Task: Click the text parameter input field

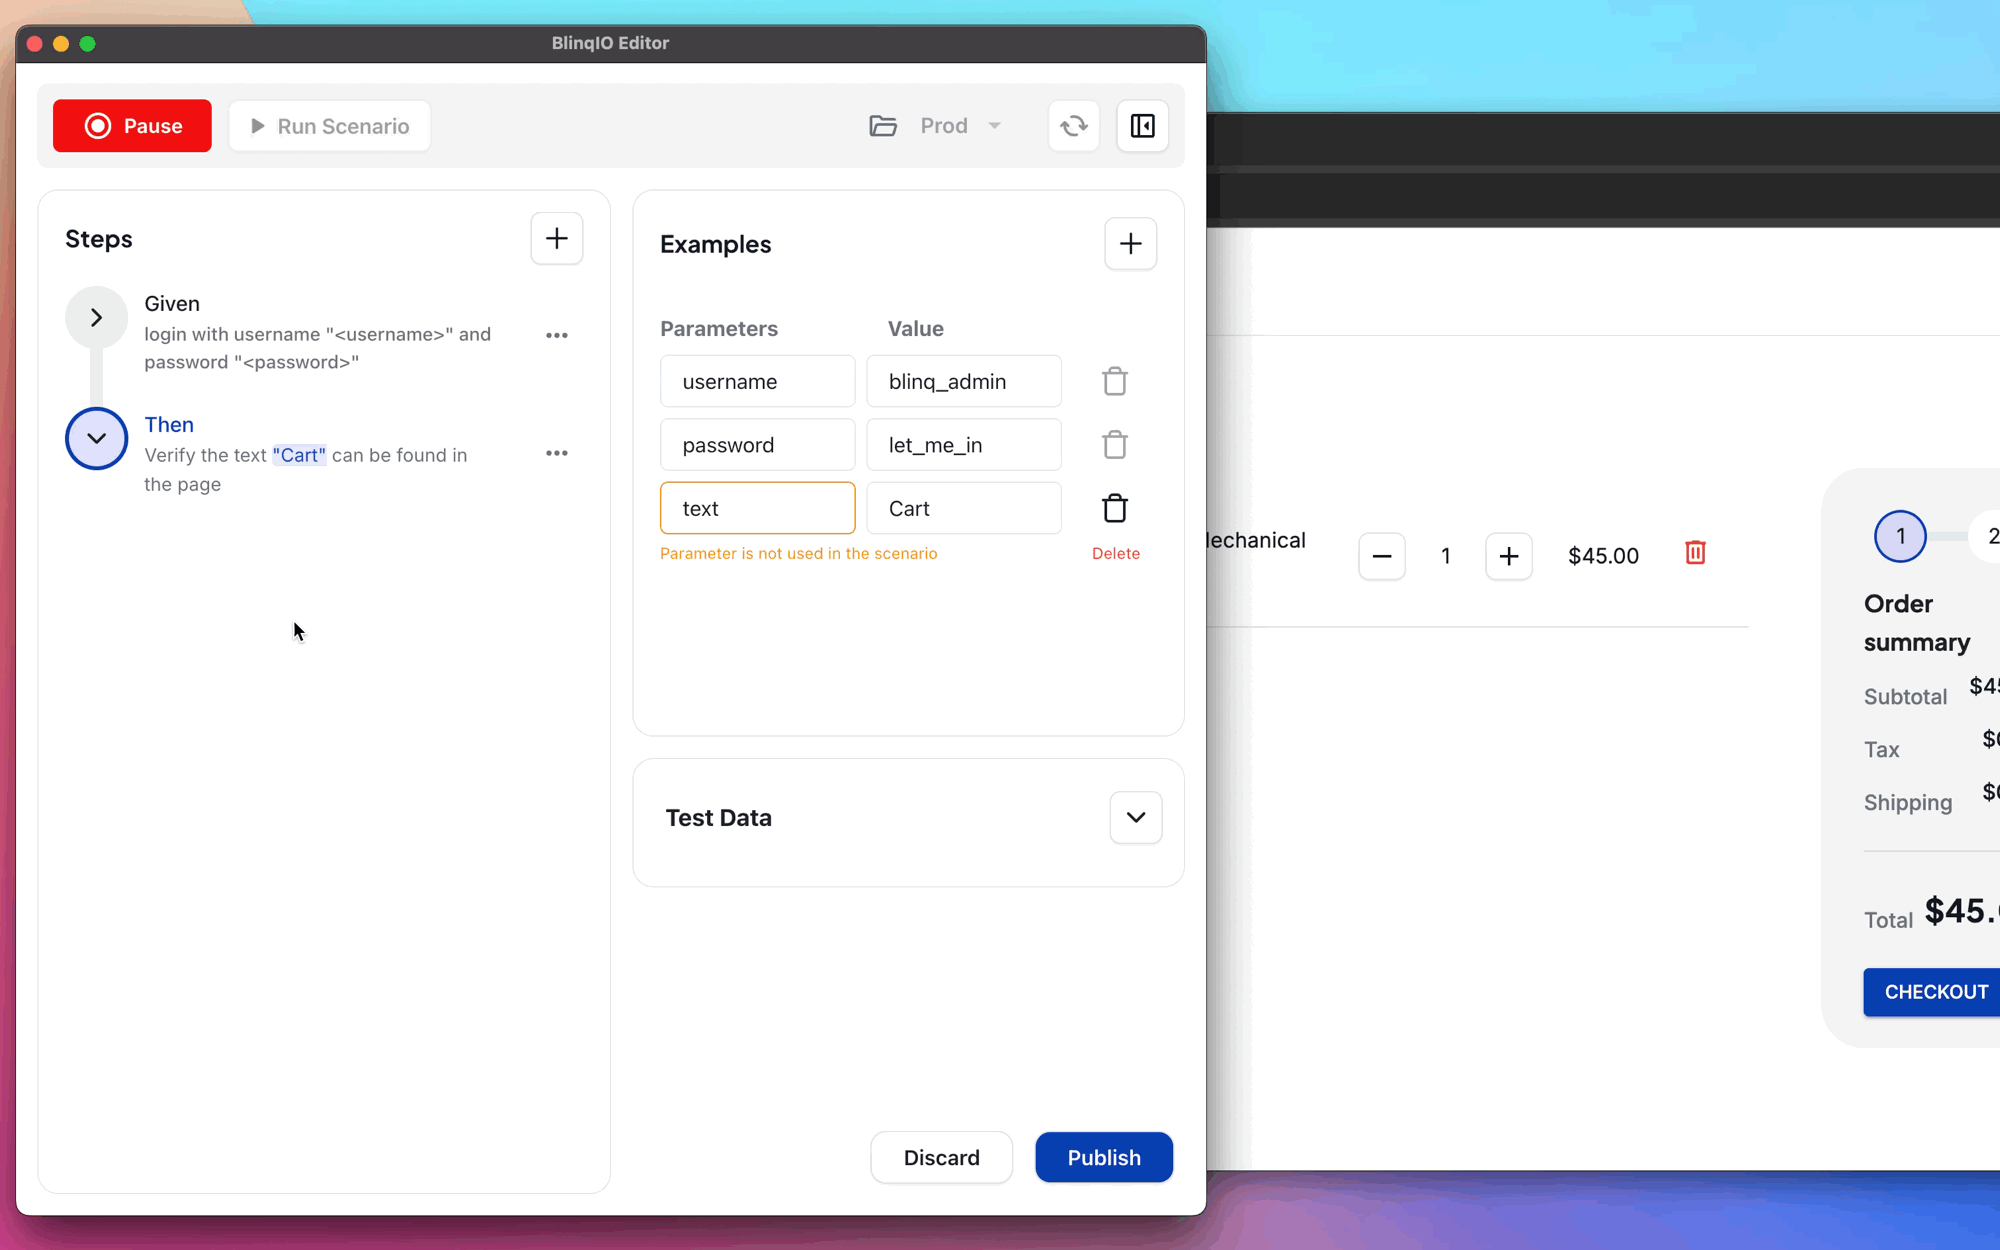Action: (757, 507)
